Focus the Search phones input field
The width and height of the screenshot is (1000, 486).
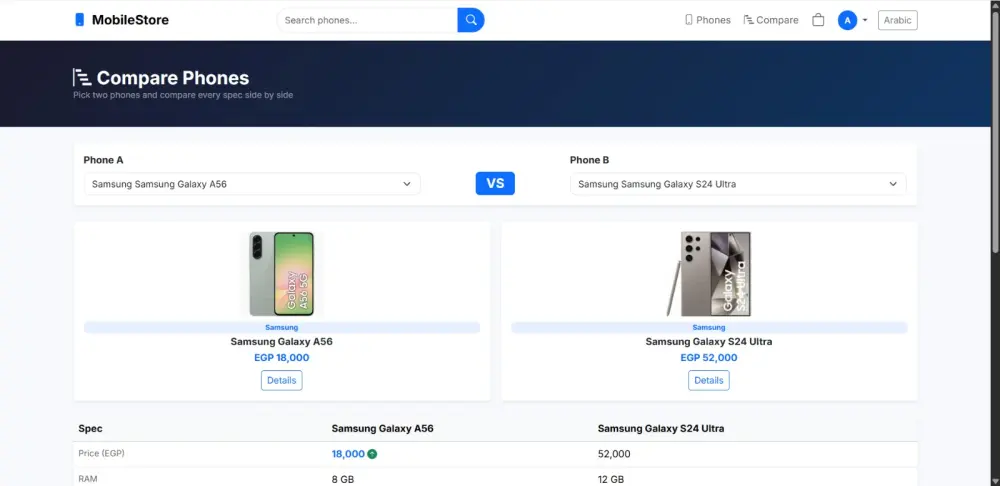367,20
